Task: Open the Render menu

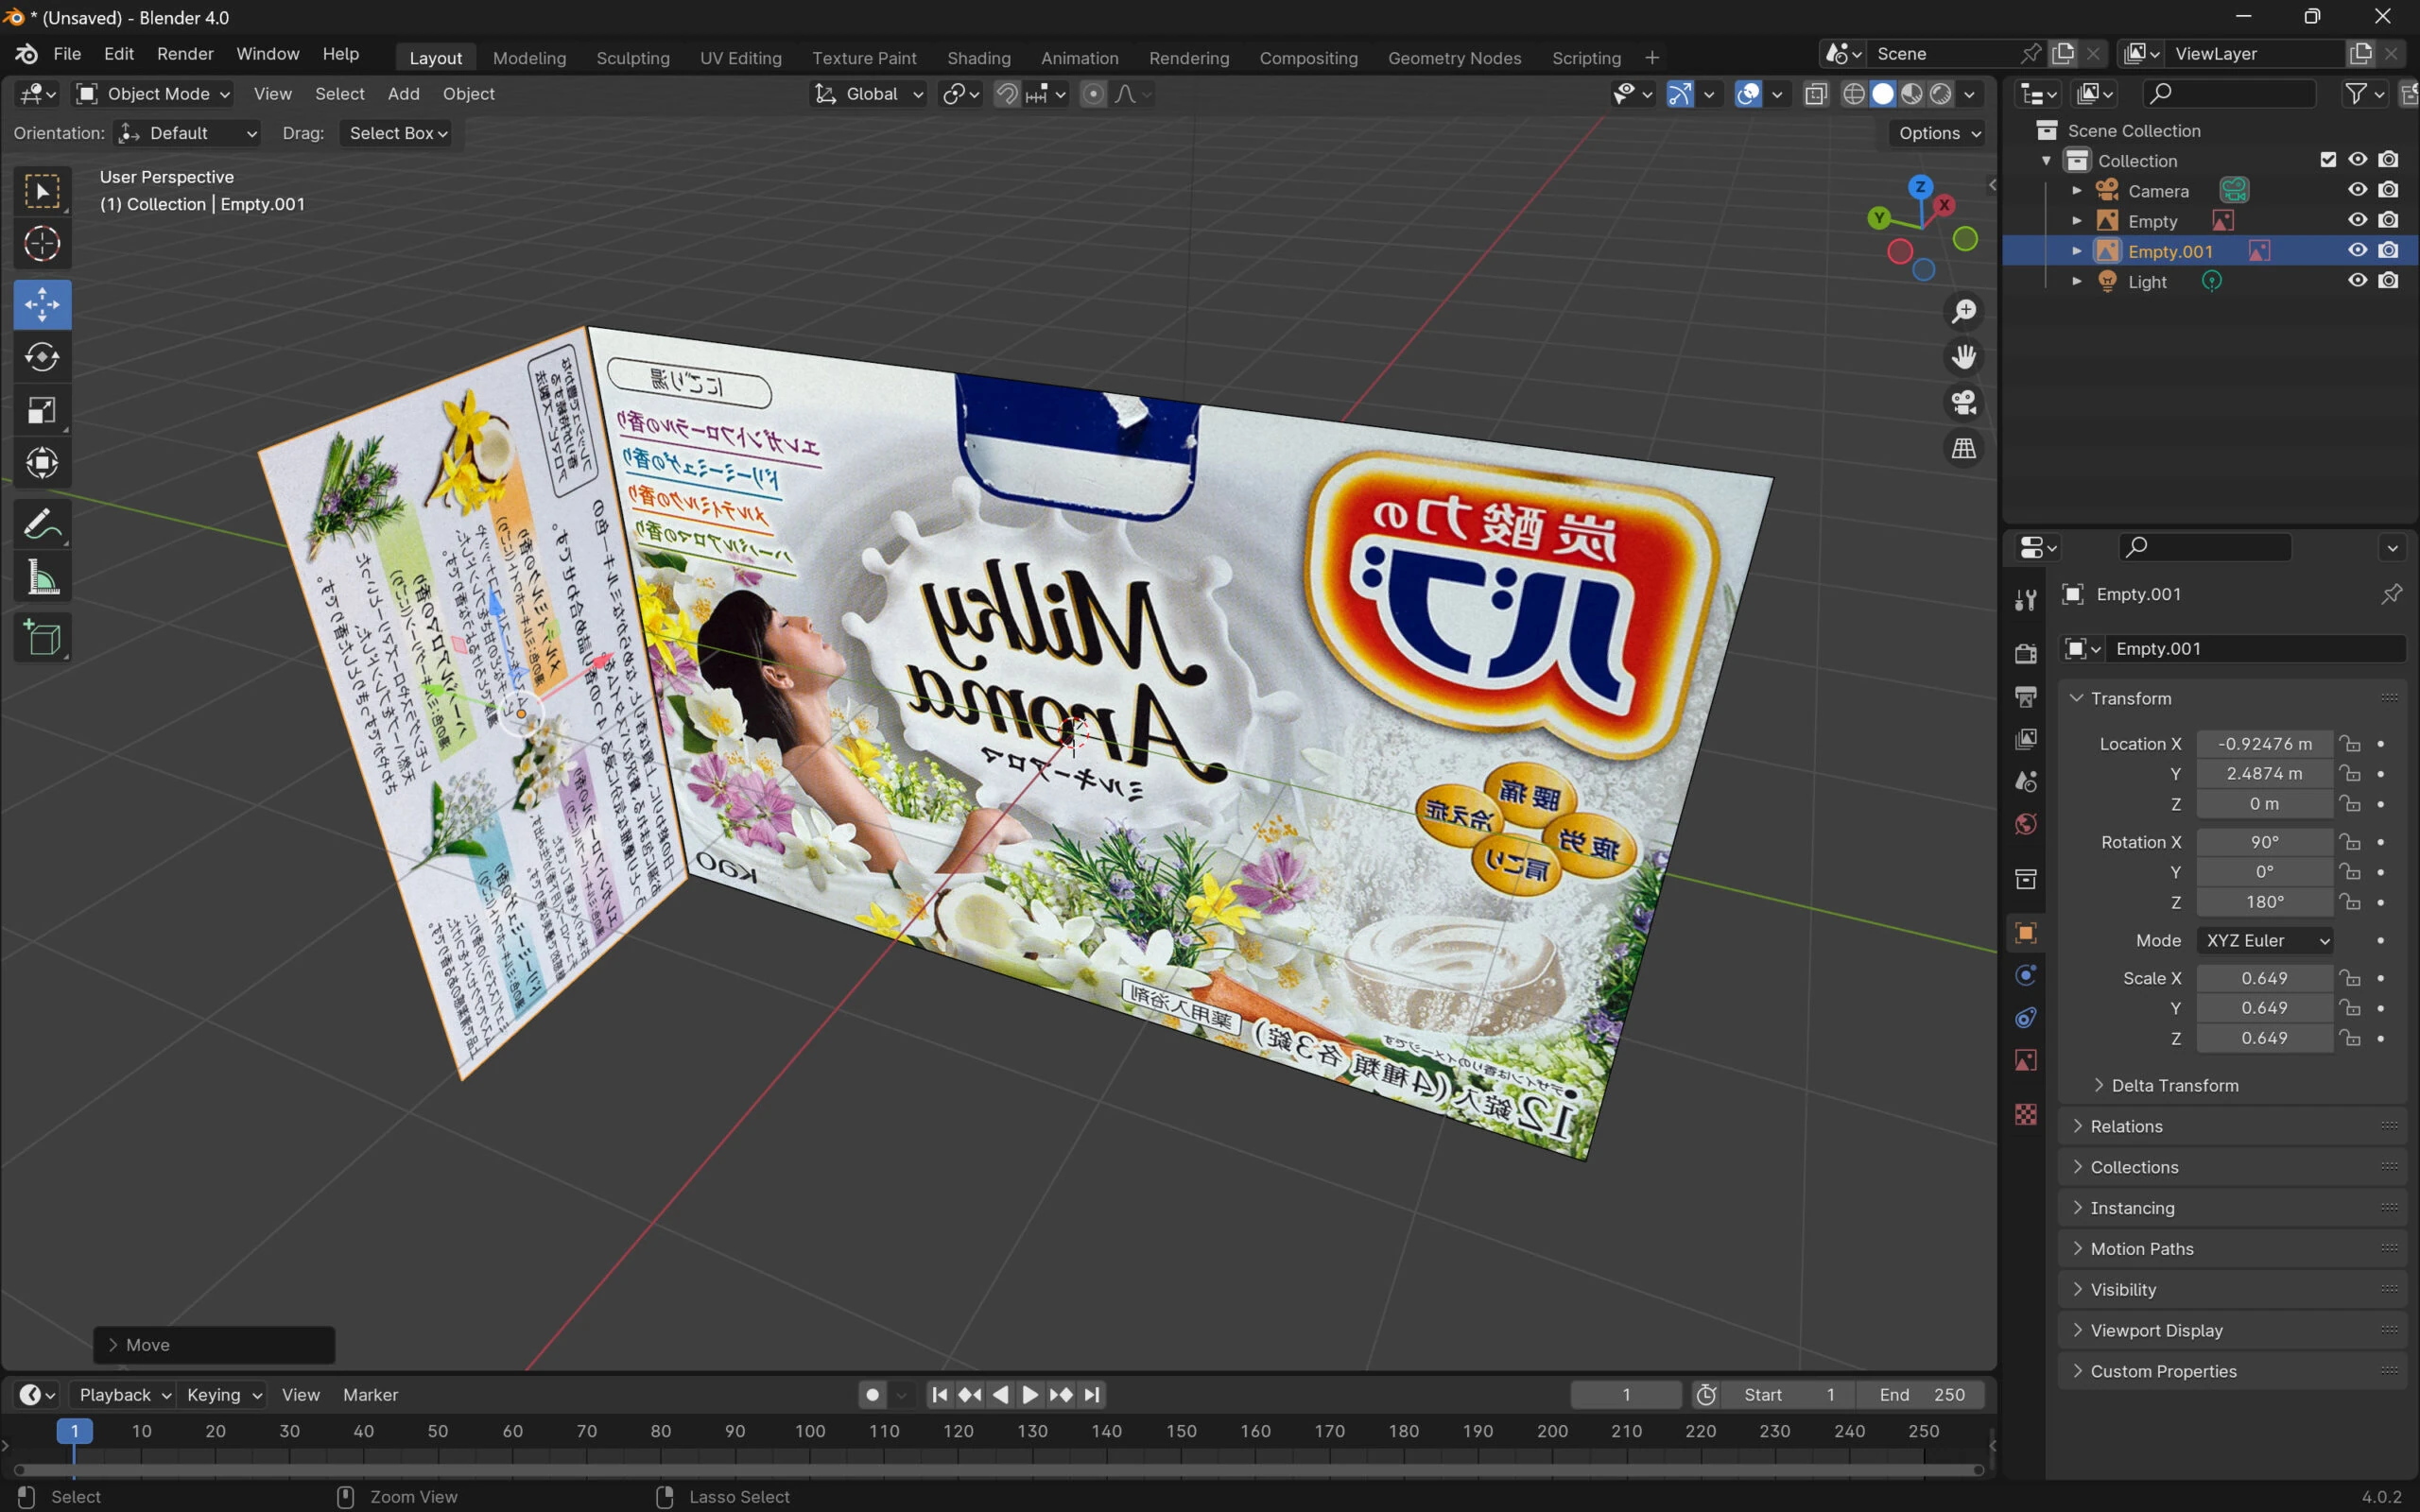Action: tap(185, 54)
